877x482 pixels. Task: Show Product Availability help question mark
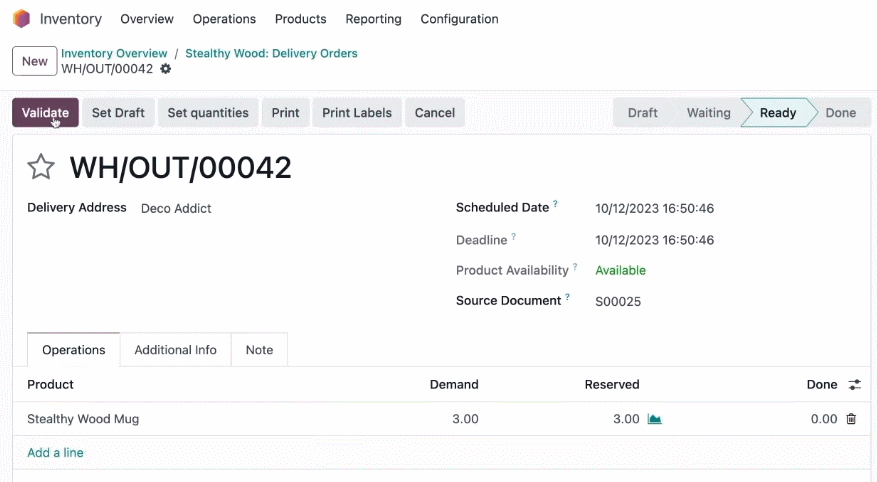(x=575, y=266)
